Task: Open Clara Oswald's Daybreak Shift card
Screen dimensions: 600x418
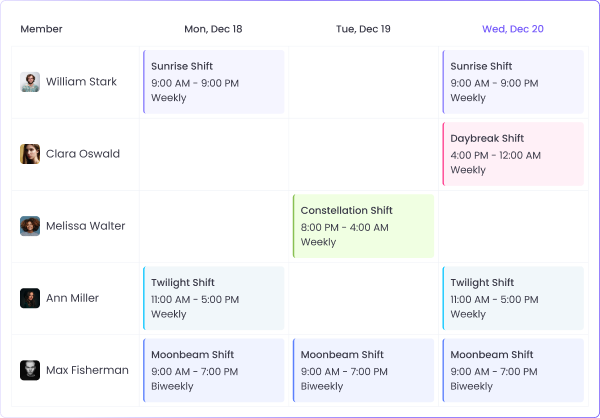Action: point(513,154)
